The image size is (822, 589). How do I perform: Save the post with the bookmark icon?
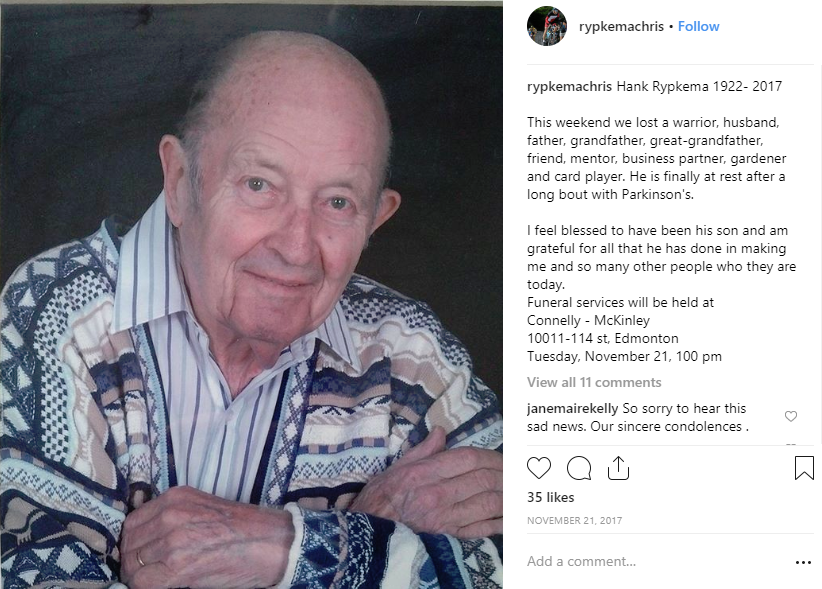[x=804, y=467]
